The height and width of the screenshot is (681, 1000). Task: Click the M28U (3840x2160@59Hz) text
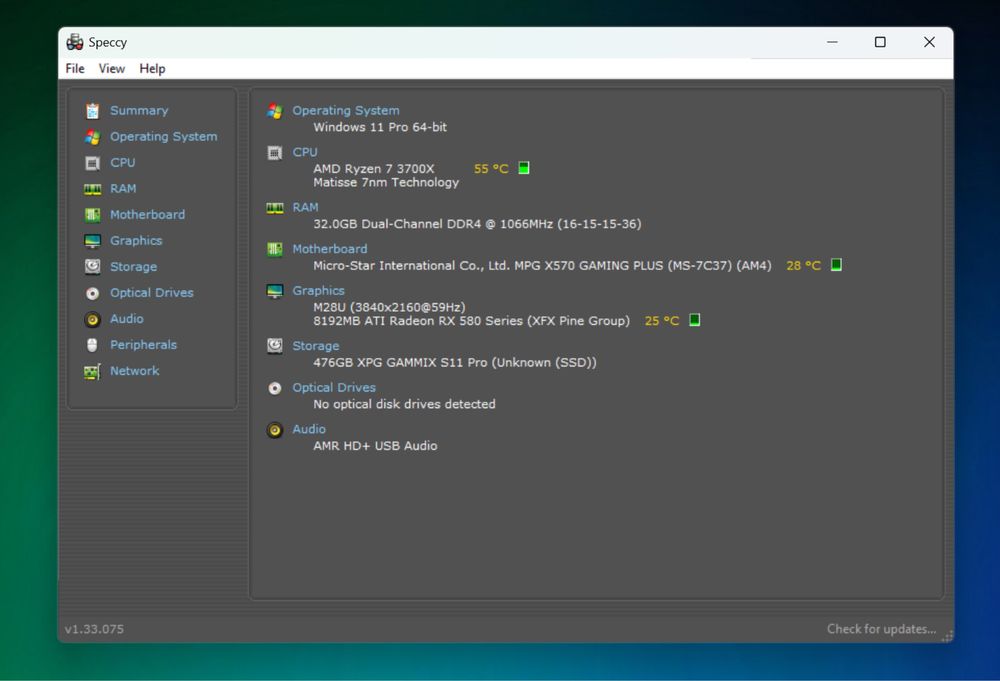point(389,307)
